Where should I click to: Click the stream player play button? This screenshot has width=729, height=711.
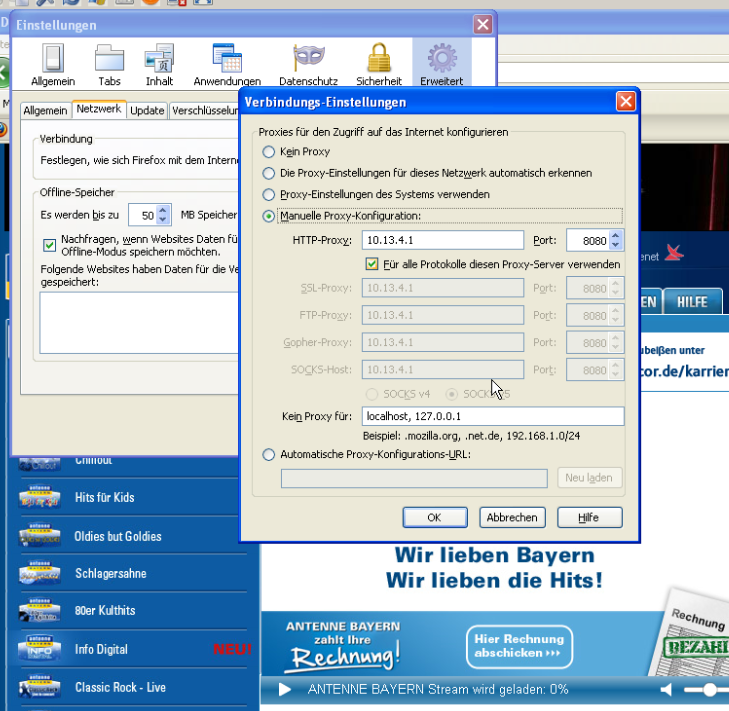coord(285,689)
